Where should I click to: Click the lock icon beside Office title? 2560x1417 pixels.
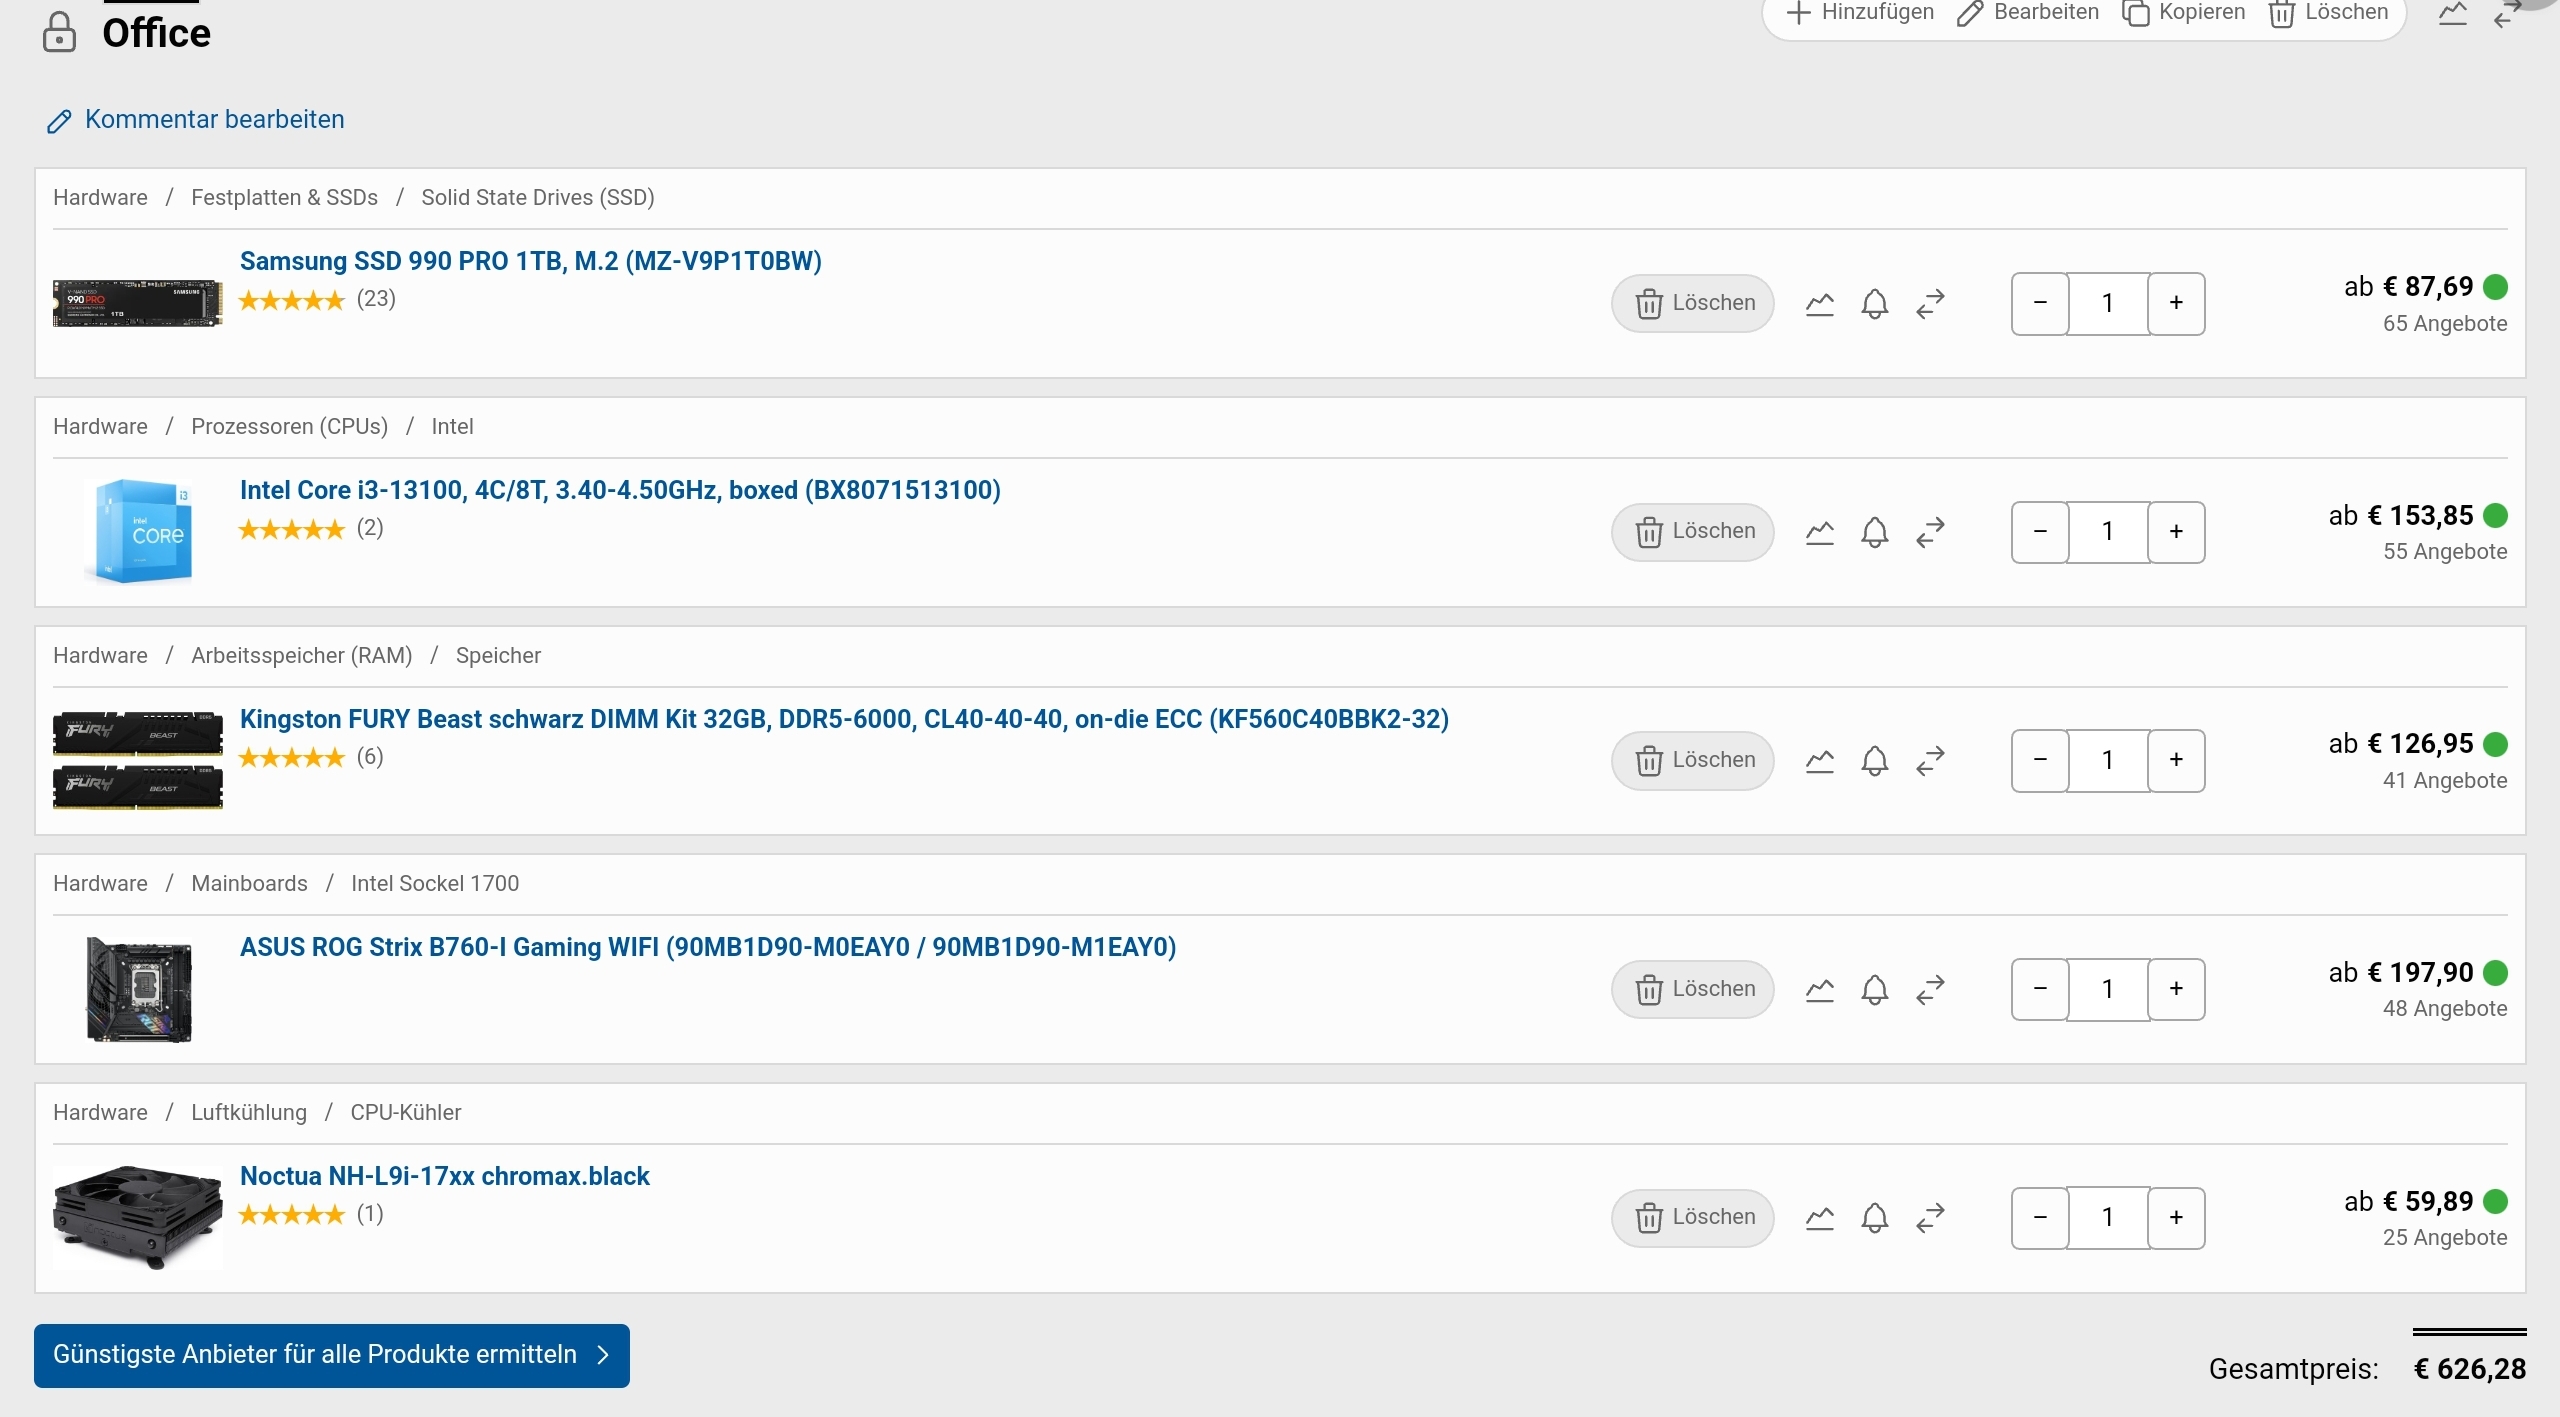coord(60,33)
